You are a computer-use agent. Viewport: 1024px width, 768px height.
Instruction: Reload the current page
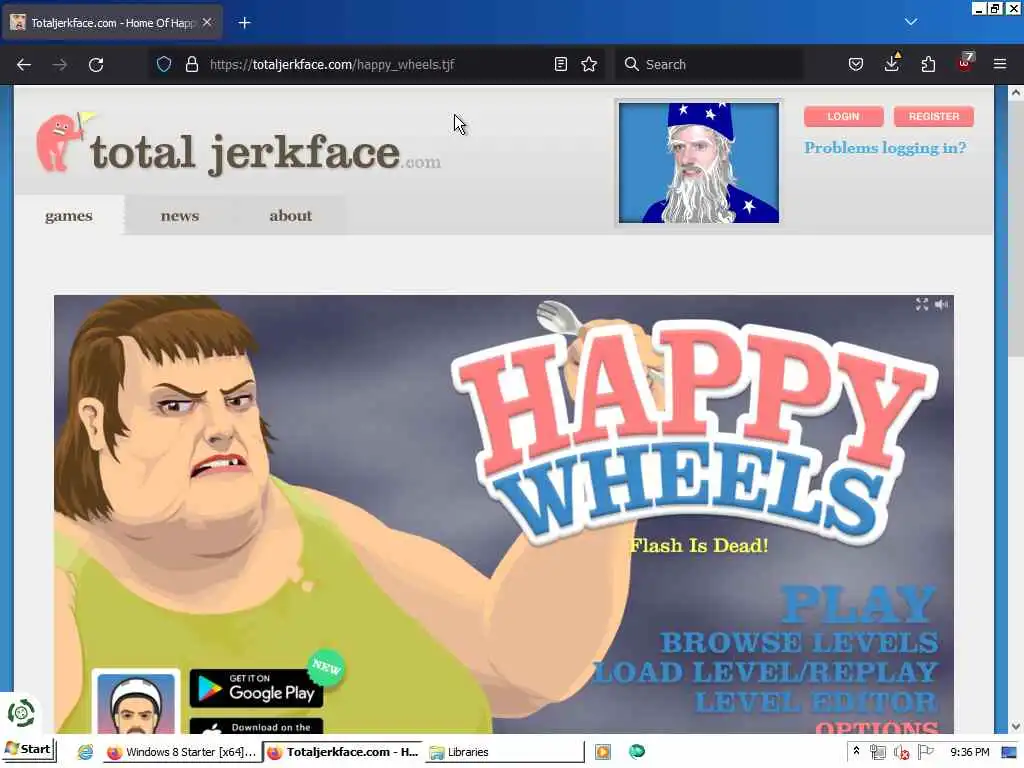tap(96, 65)
